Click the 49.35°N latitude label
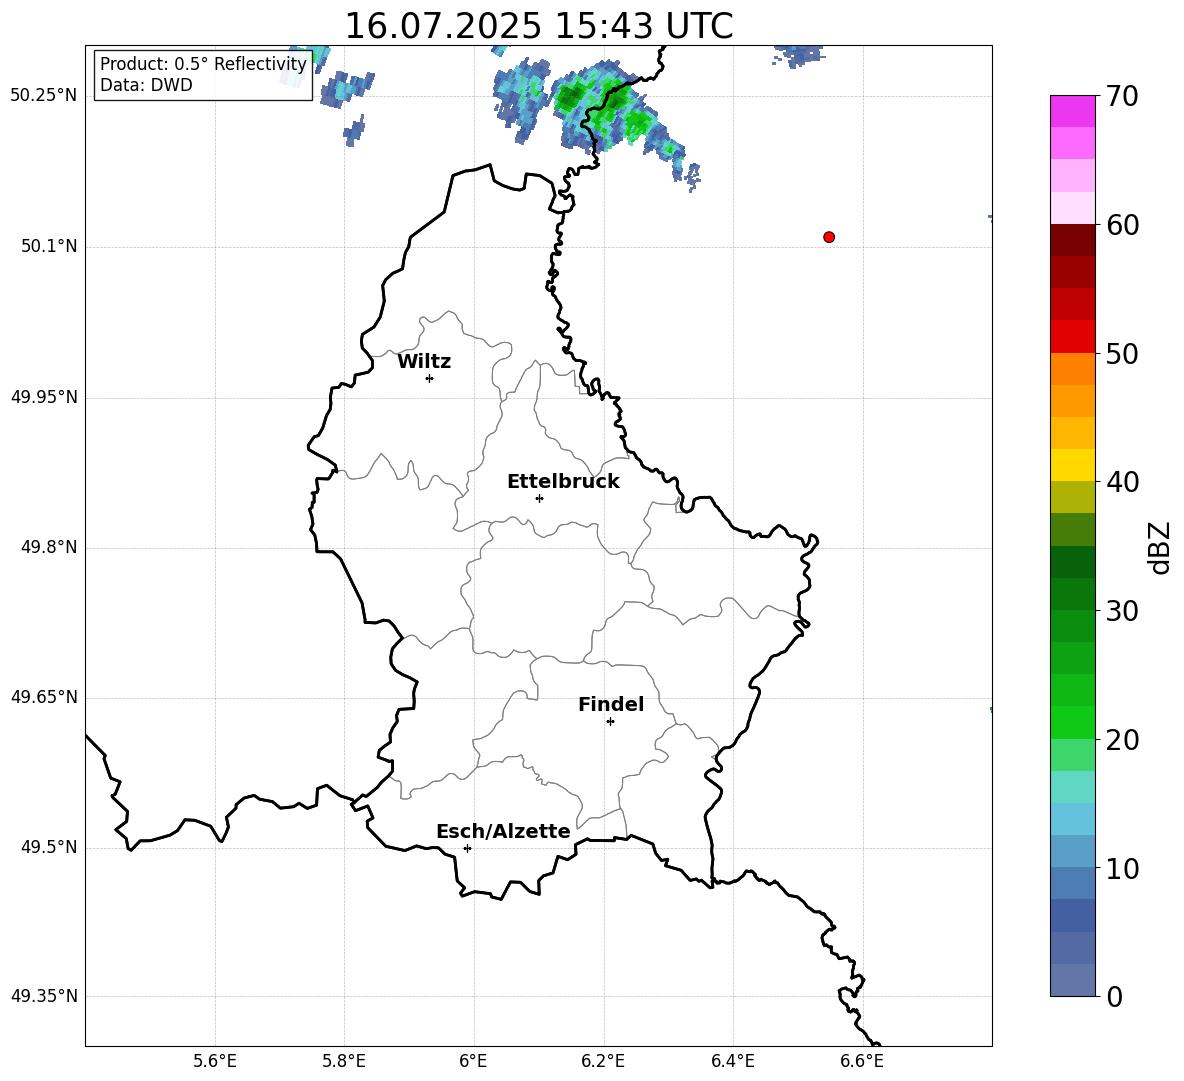This screenshot has height=1081, width=1184. pos(44,996)
